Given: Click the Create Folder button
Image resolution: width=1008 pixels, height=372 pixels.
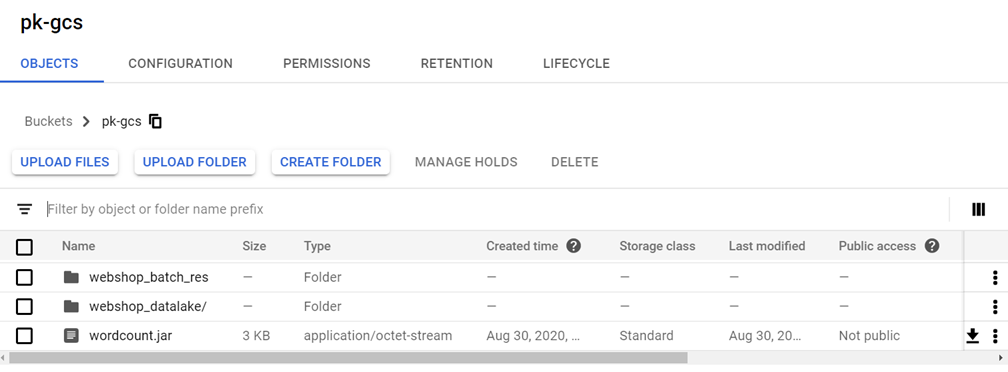Looking at the screenshot, I should (x=330, y=162).
